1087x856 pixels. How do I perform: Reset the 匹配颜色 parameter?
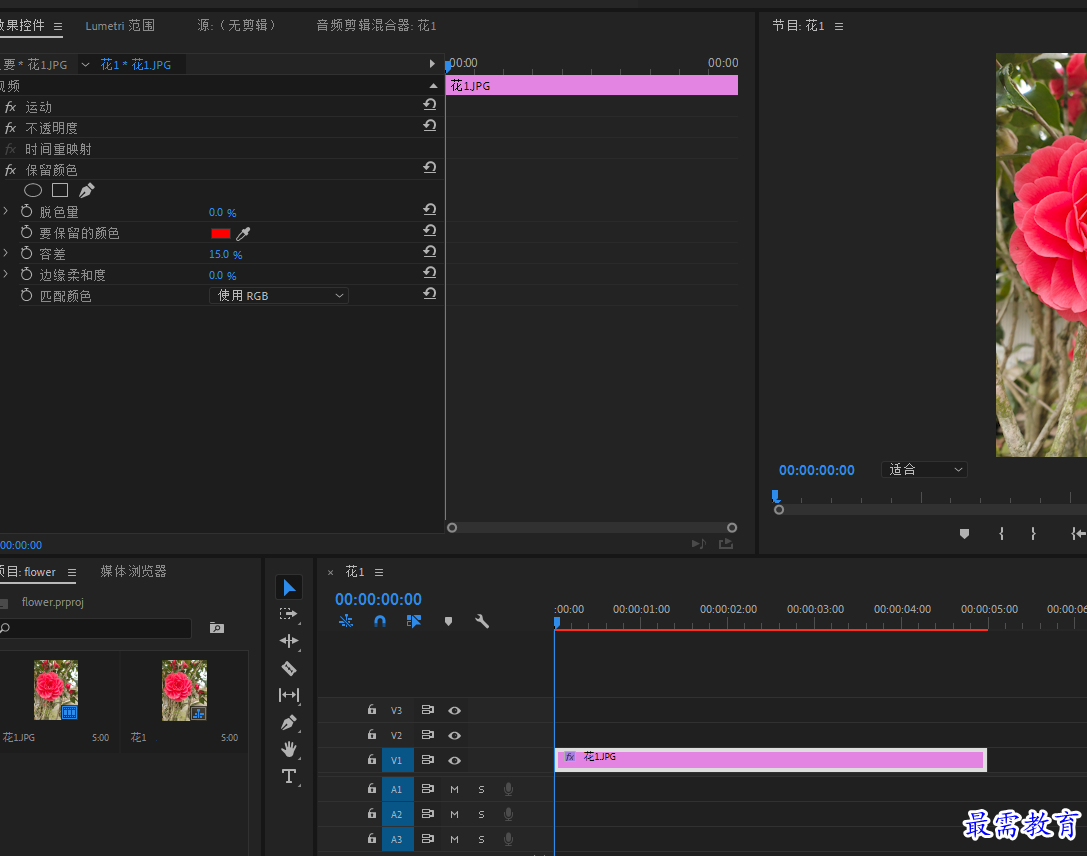pos(430,293)
